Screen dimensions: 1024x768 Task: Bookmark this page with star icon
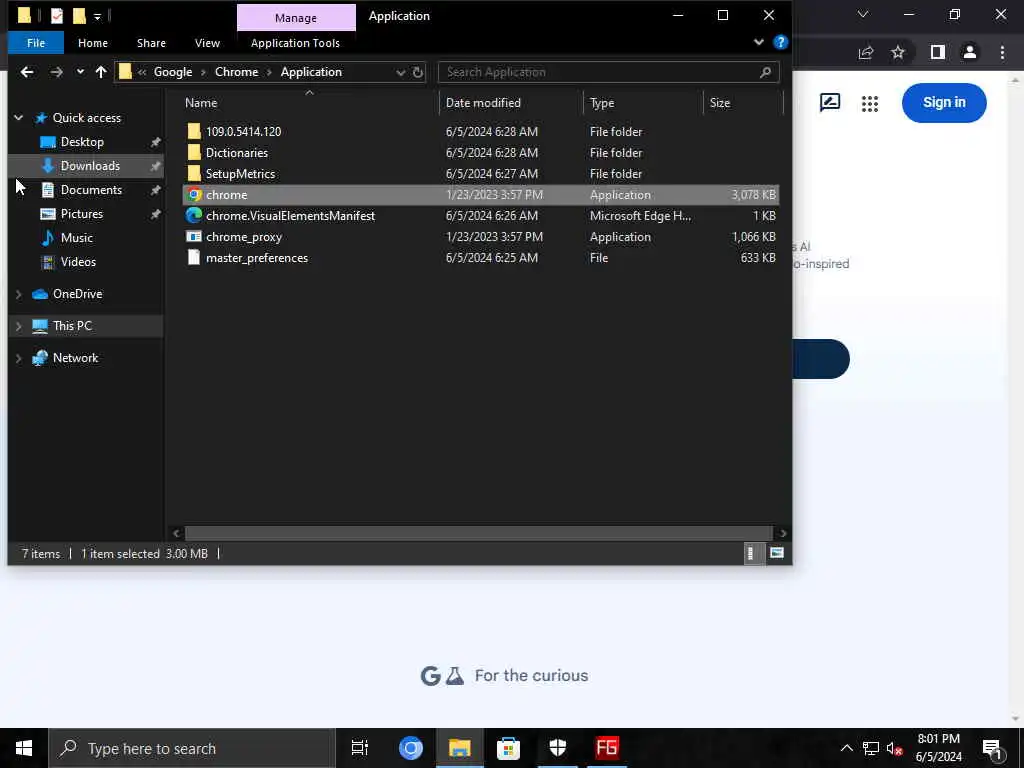(x=898, y=52)
